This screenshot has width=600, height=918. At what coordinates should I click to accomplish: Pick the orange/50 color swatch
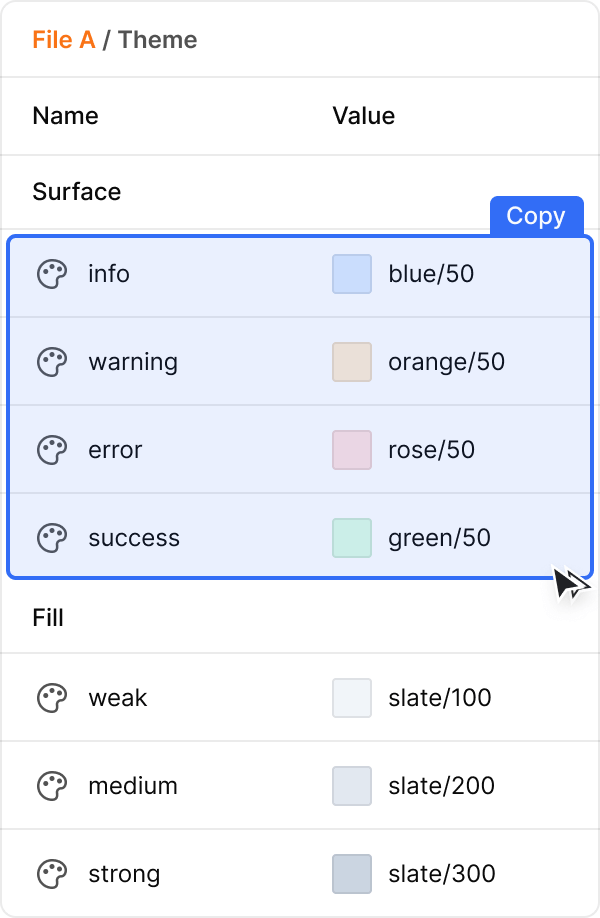(352, 362)
